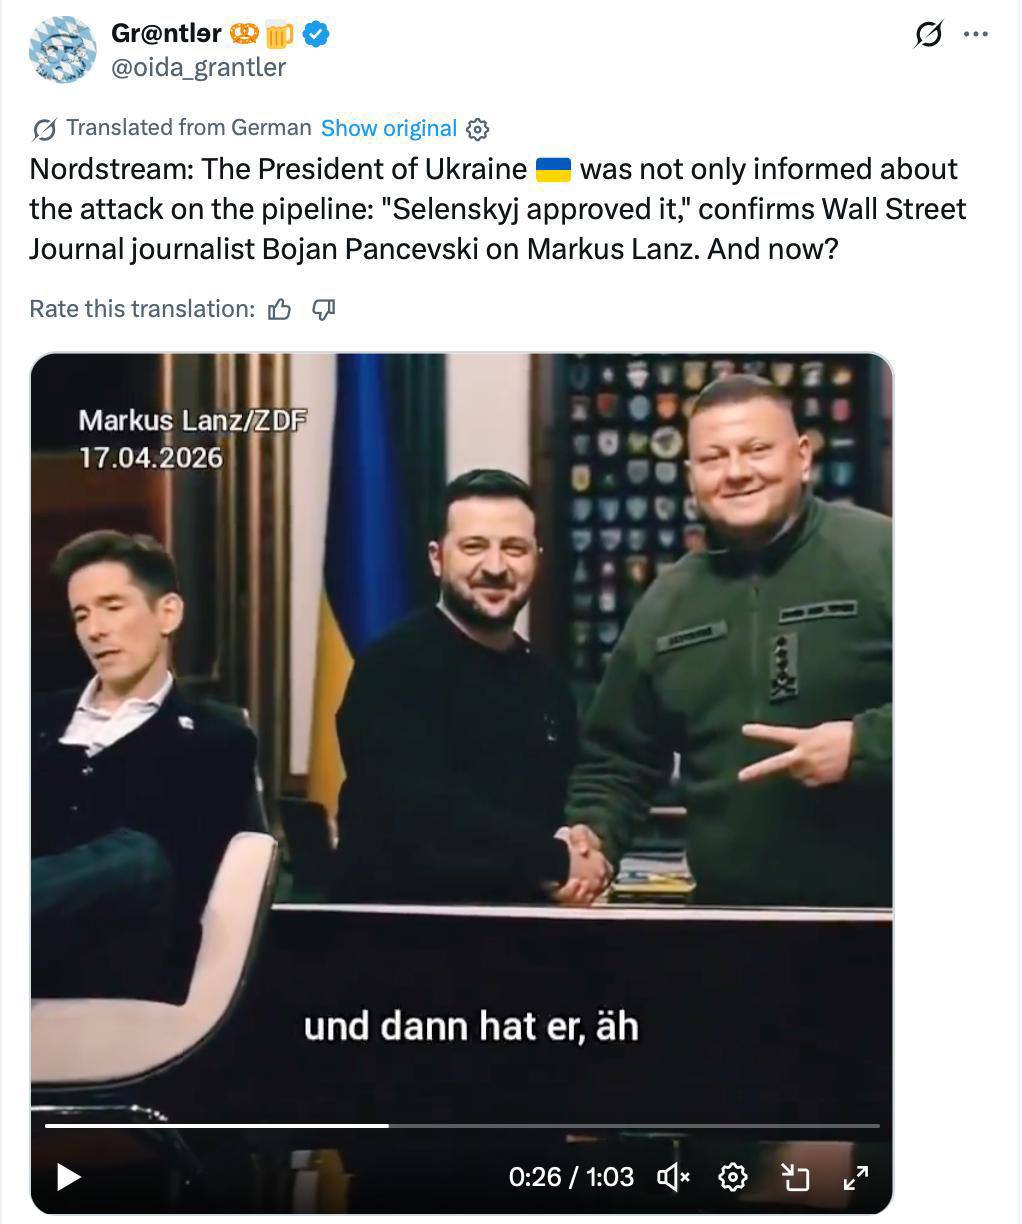Rate translation with thumbs up

point(280,310)
